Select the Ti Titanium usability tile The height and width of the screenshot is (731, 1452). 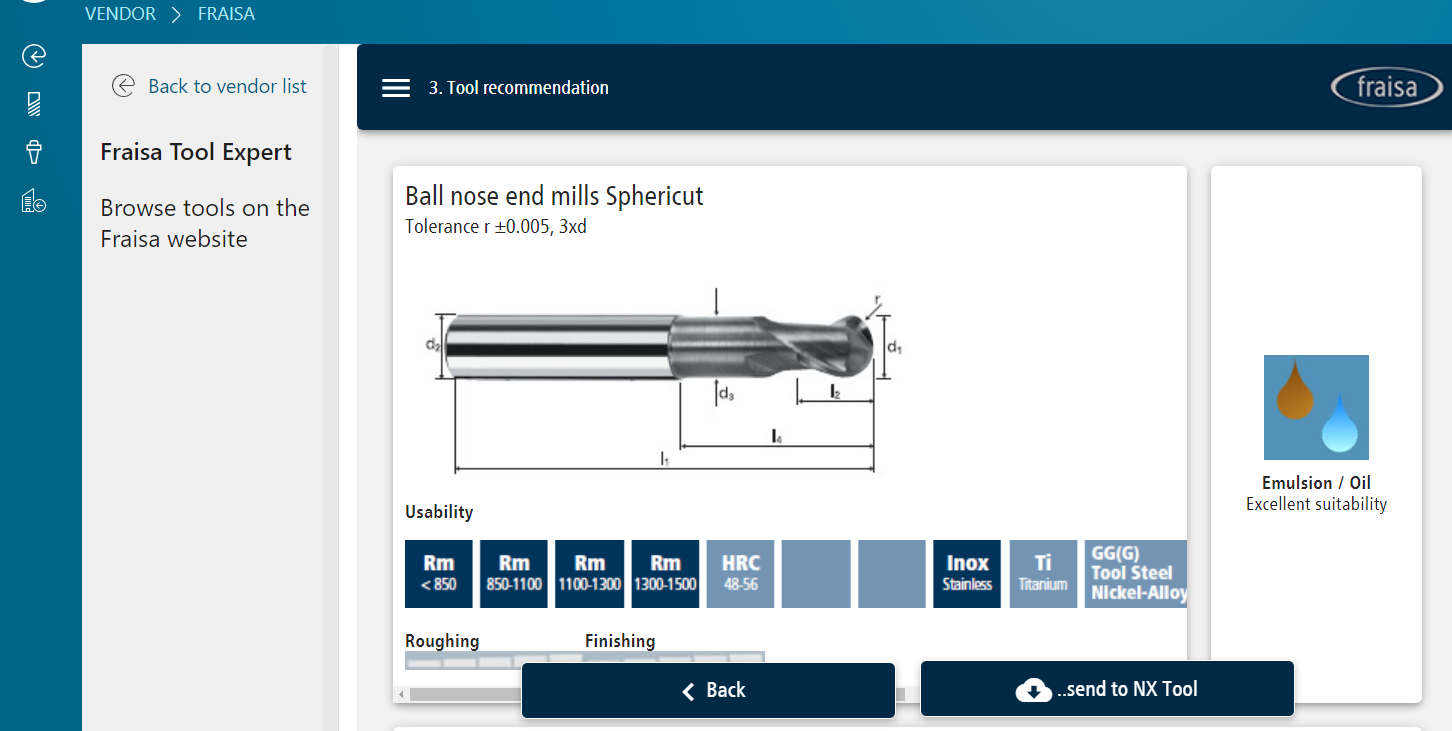pos(1043,574)
